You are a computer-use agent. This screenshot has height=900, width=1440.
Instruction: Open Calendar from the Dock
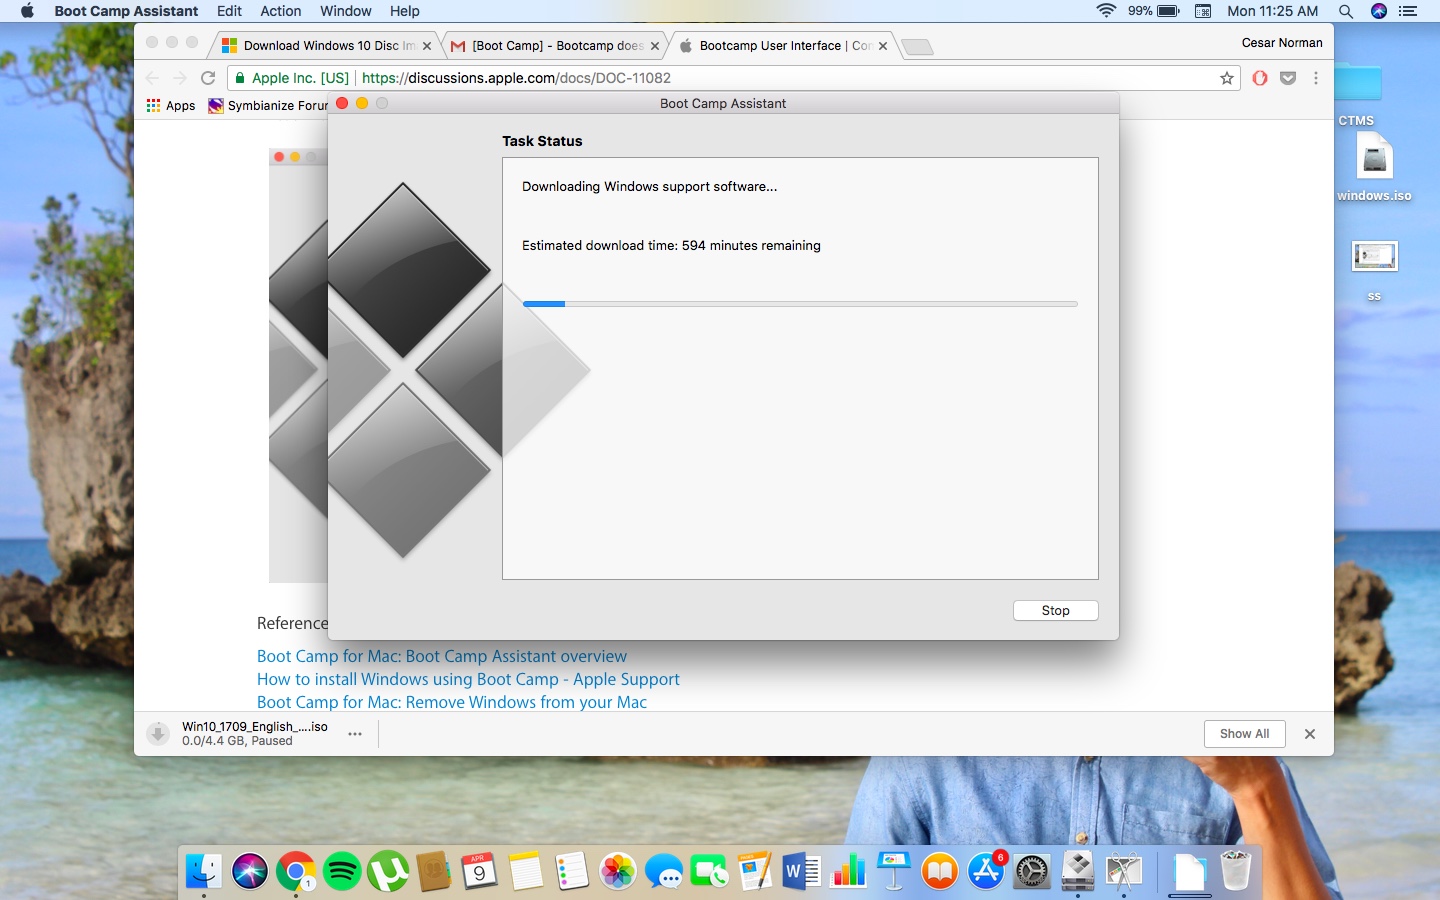pos(480,871)
